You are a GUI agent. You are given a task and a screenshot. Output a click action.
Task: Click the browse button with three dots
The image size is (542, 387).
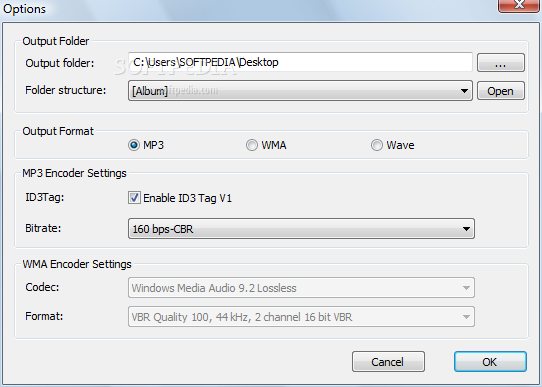click(501, 63)
